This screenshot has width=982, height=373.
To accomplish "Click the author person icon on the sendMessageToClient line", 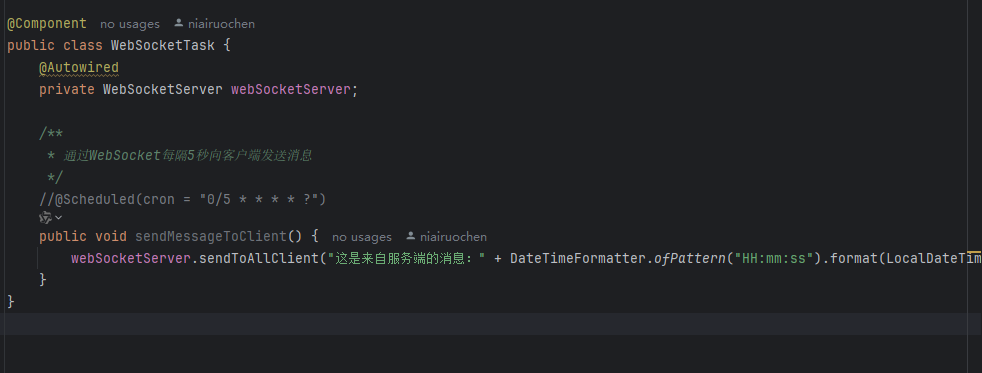I will pyautogui.click(x=411, y=236).
